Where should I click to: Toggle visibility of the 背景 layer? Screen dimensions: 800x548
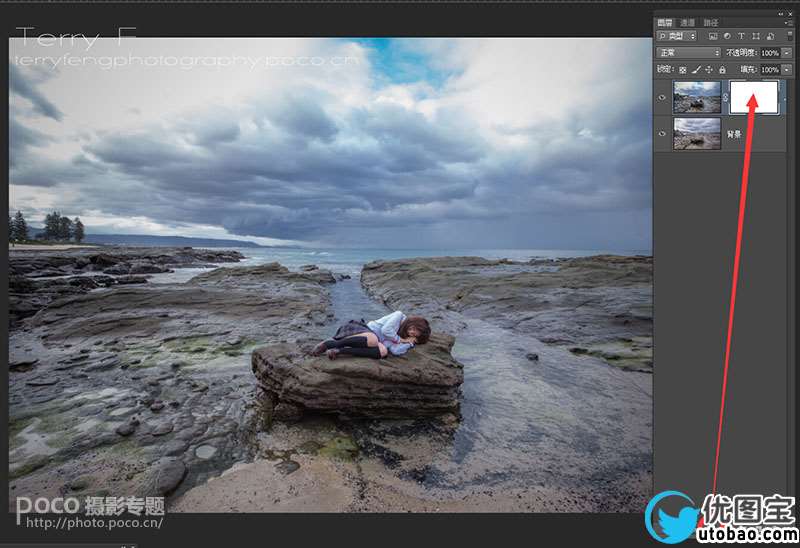[662, 133]
